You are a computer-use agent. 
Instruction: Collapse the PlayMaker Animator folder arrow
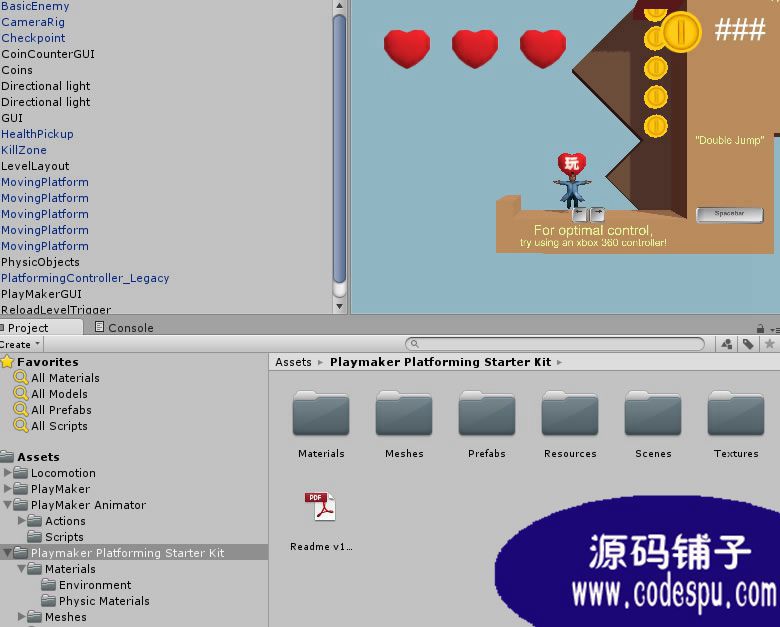pos(7,504)
